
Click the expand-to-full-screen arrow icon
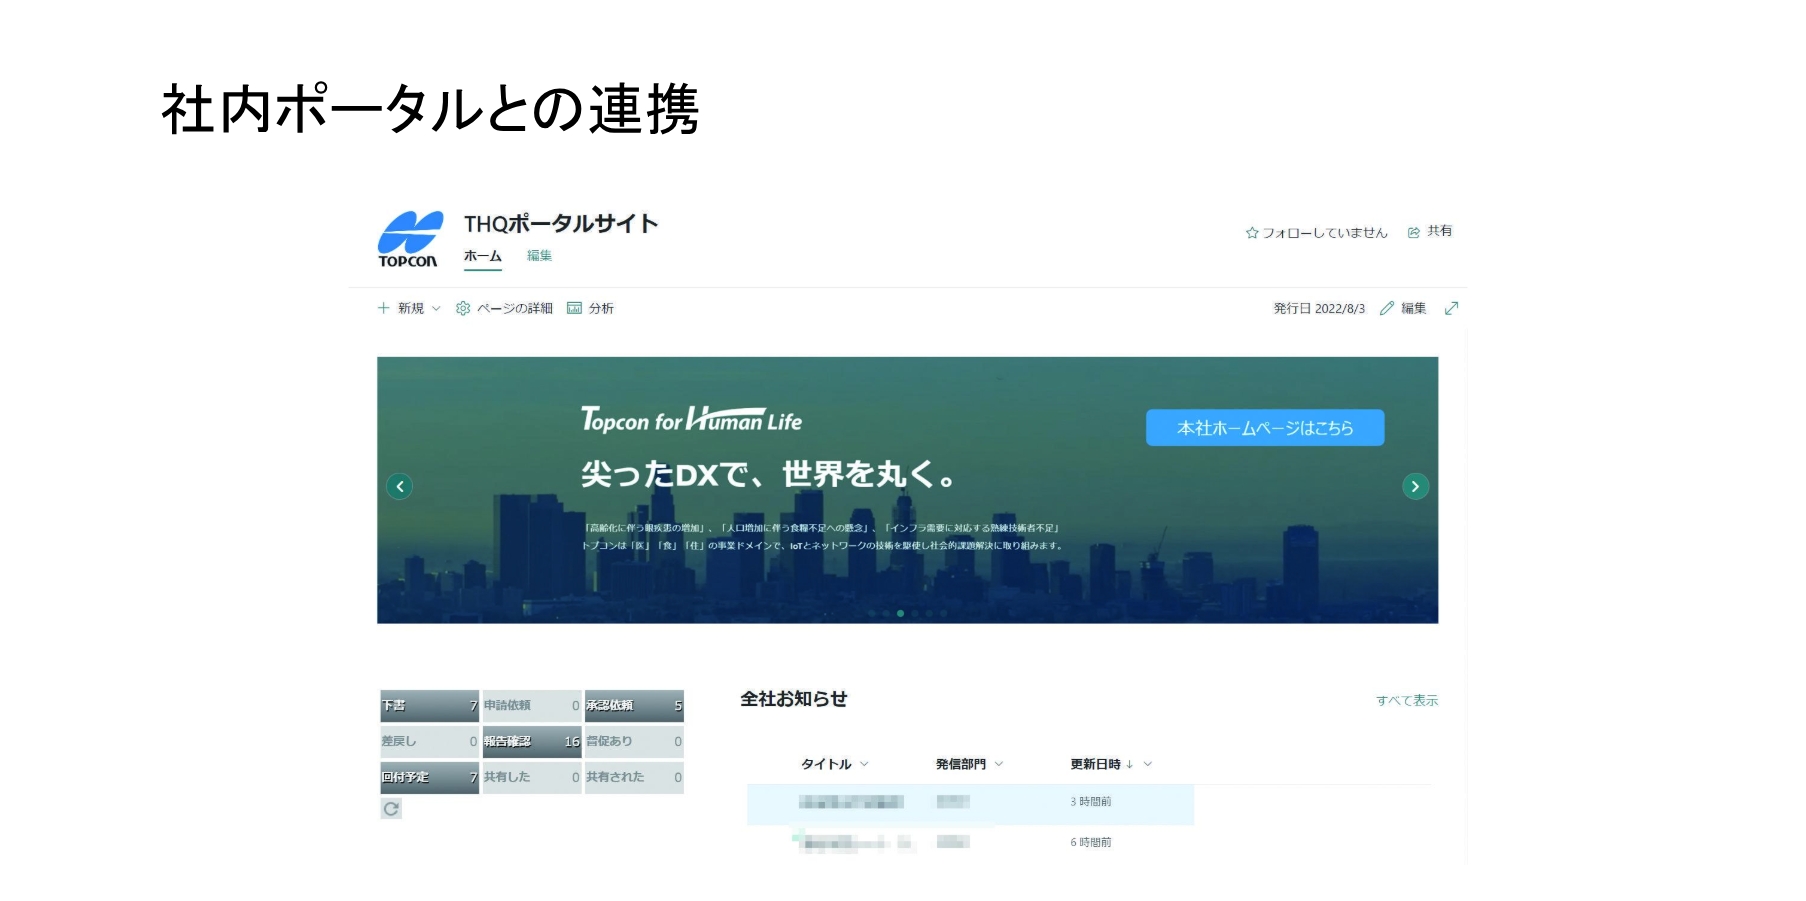tap(1452, 308)
